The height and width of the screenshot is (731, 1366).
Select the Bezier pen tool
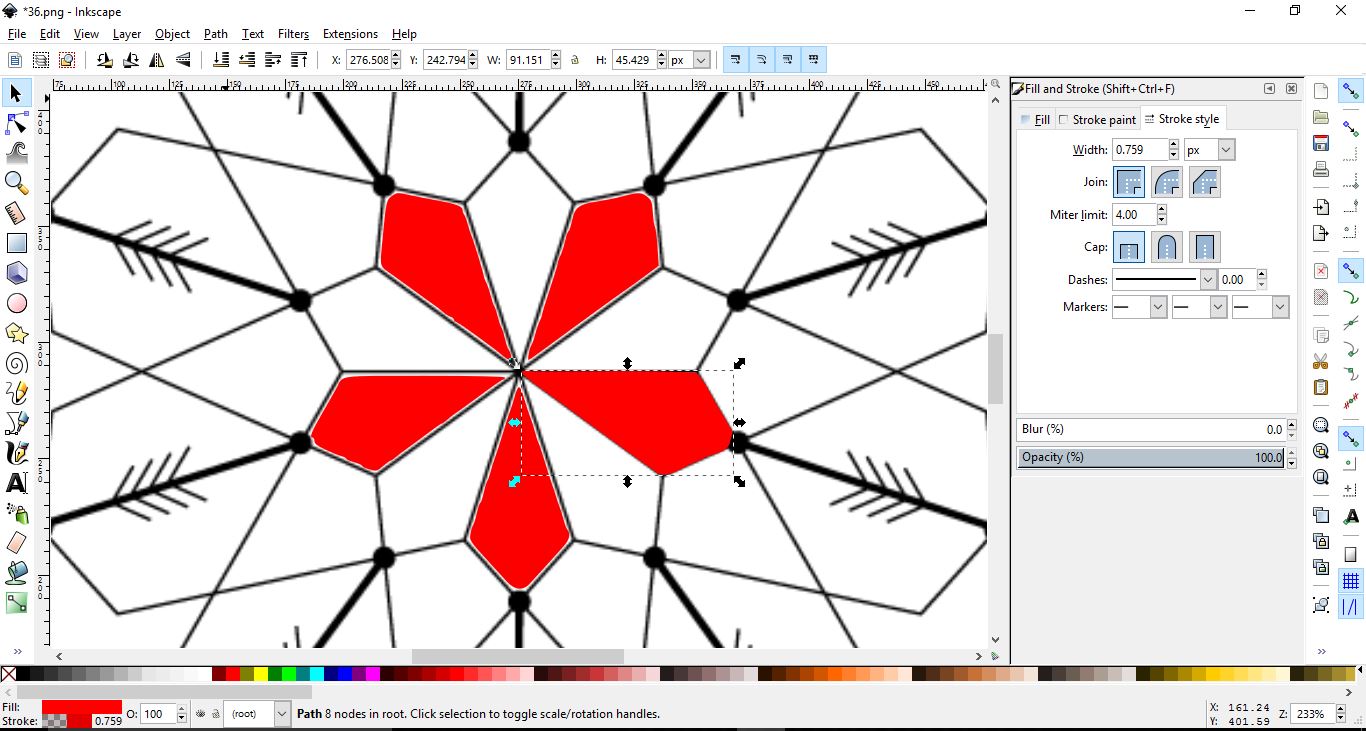click(16, 423)
